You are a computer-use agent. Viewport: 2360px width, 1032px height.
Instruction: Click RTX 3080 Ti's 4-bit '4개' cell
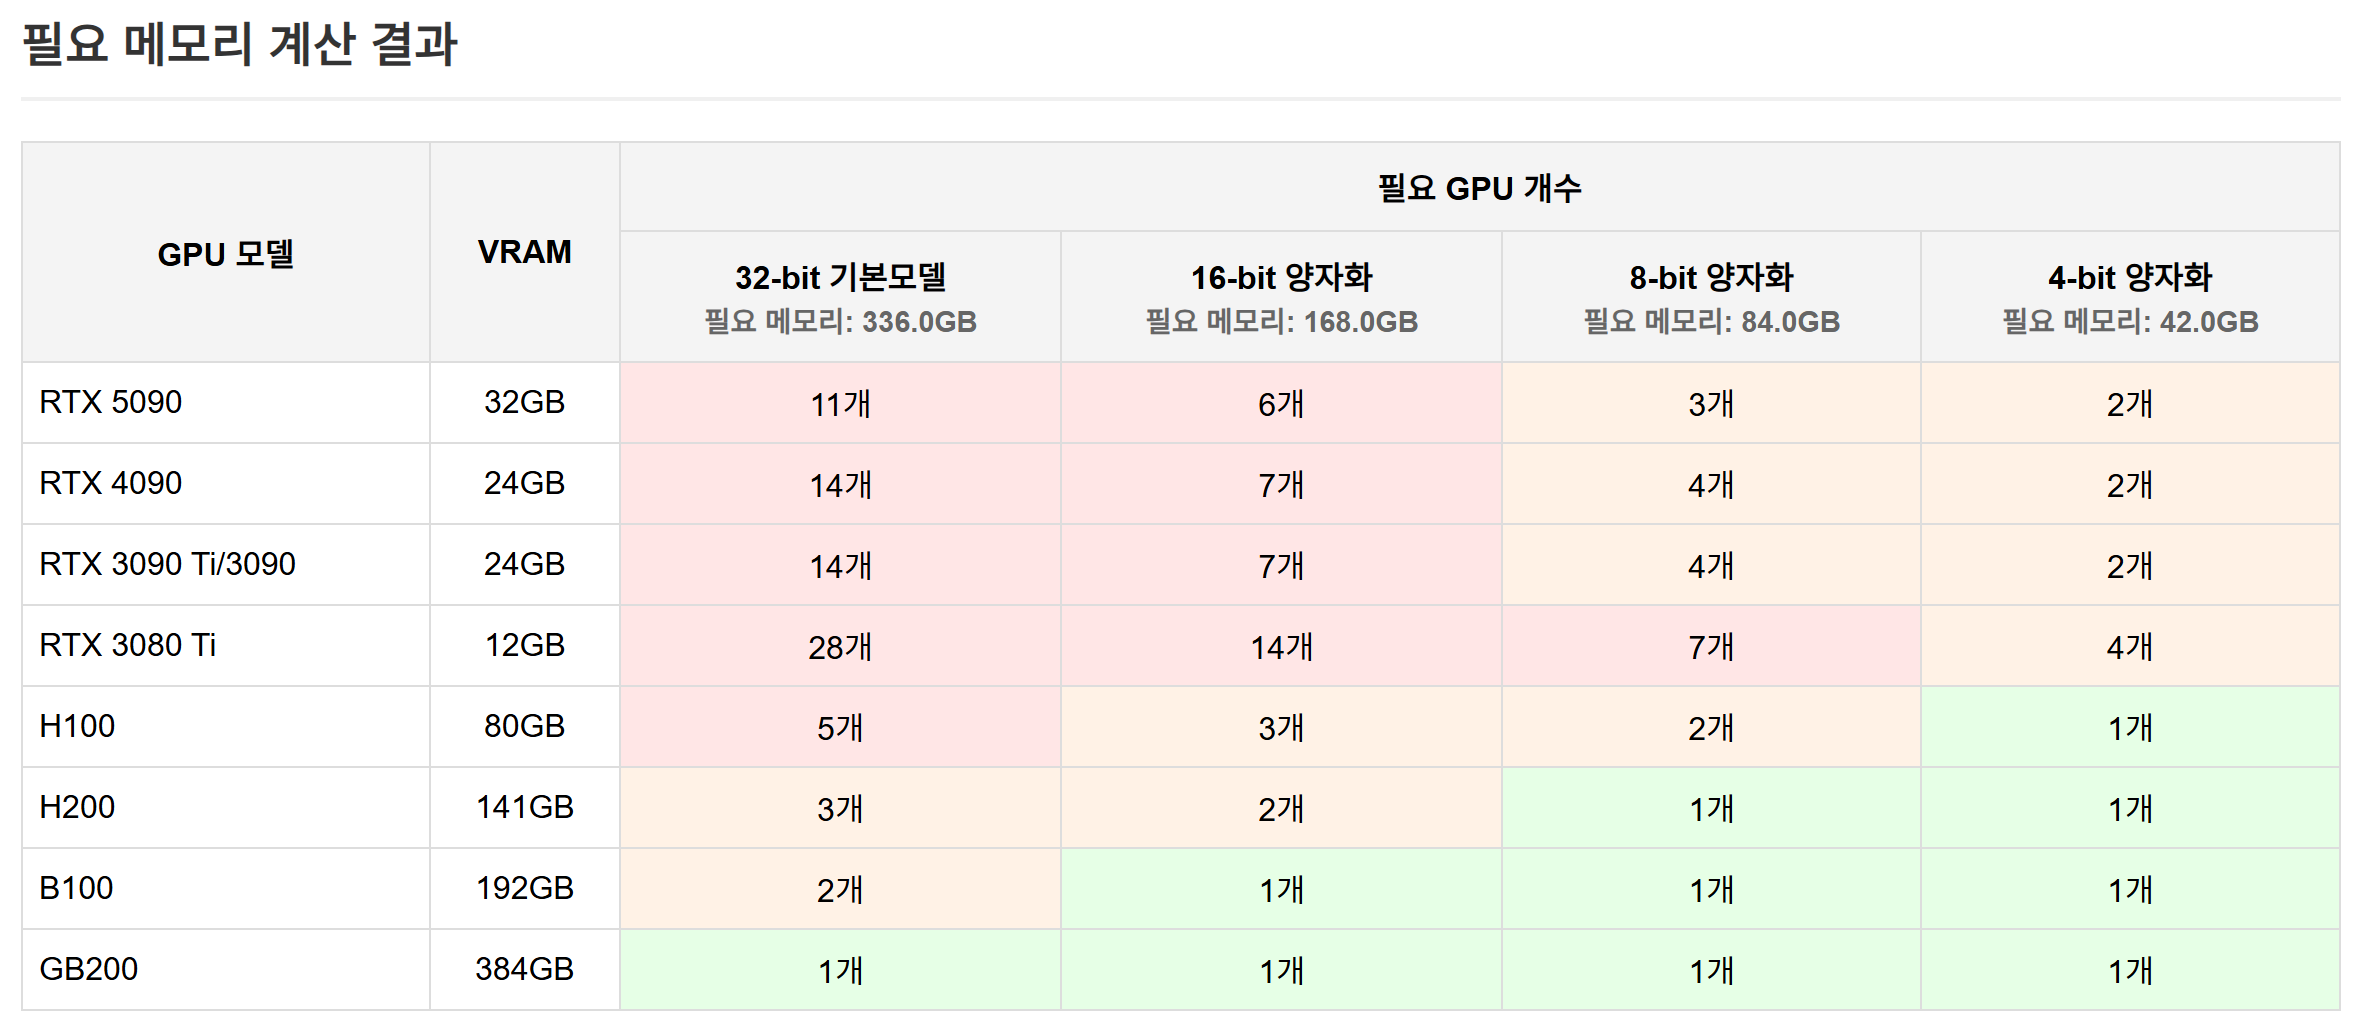(x=2130, y=646)
